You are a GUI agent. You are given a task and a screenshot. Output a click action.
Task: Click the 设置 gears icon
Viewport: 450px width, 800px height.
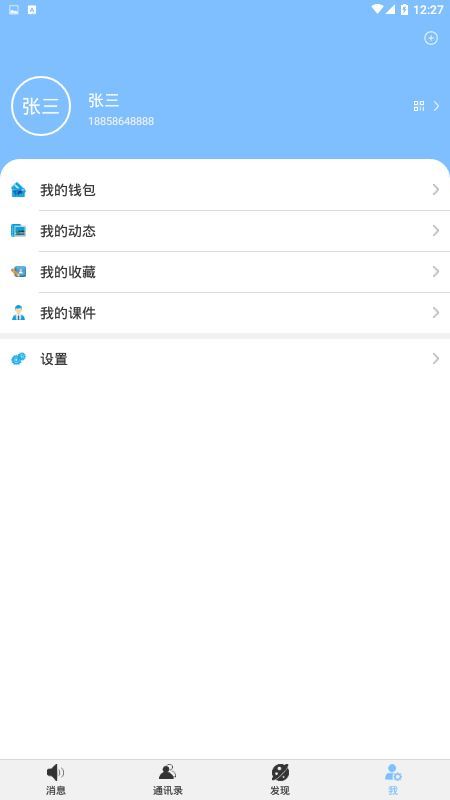(x=18, y=359)
